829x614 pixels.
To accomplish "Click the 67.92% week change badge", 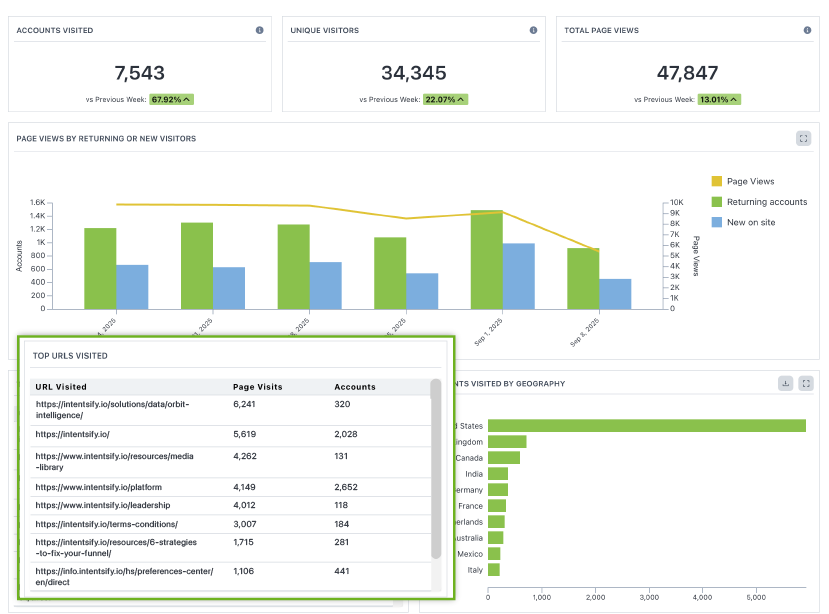I will click(167, 99).
